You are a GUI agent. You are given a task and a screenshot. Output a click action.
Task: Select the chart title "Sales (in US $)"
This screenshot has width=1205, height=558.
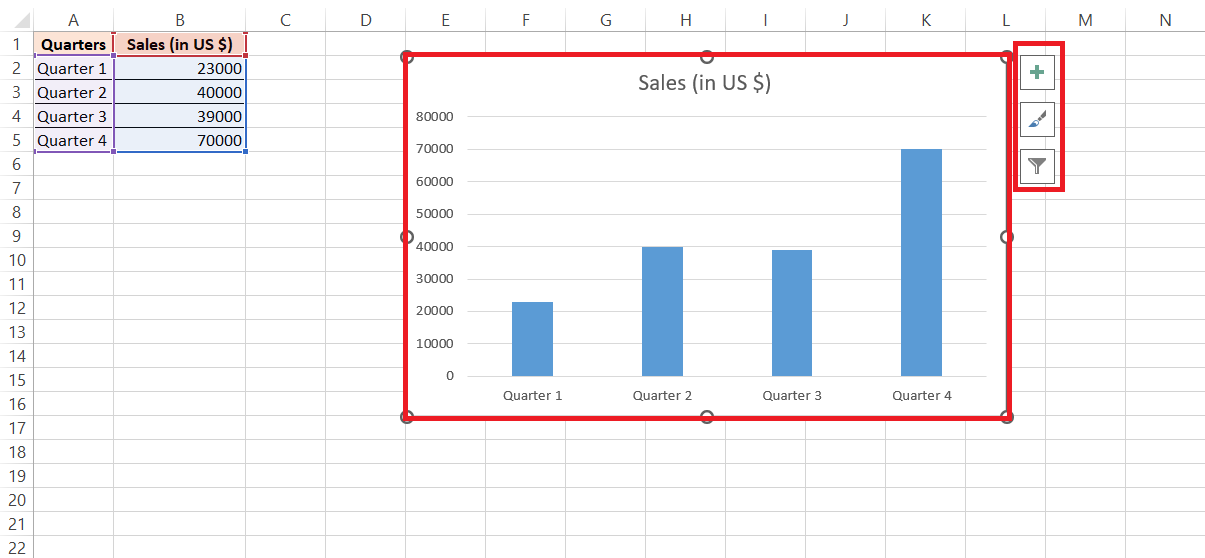pos(704,82)
